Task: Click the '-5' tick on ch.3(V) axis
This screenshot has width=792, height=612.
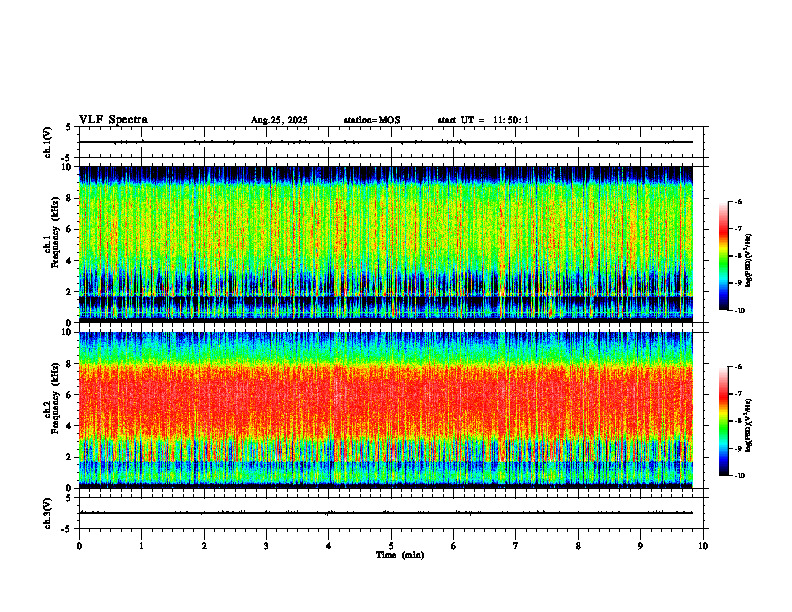Action: (68, 529)
